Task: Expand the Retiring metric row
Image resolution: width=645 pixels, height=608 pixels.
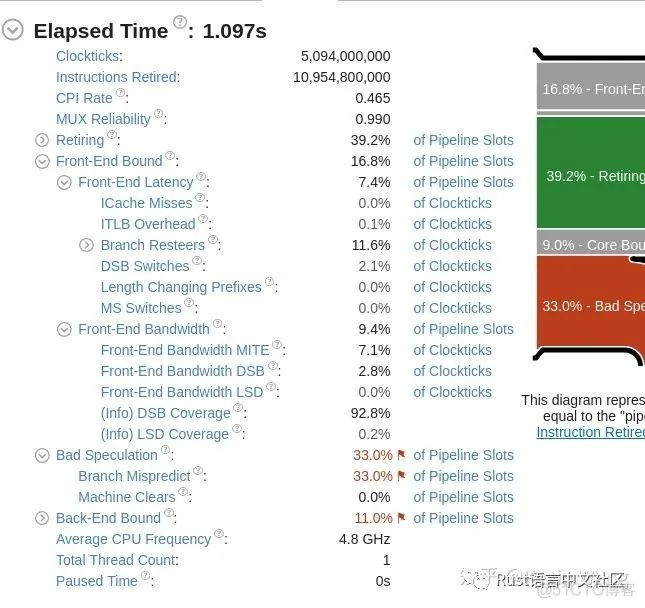Action: tap(42, 140)
